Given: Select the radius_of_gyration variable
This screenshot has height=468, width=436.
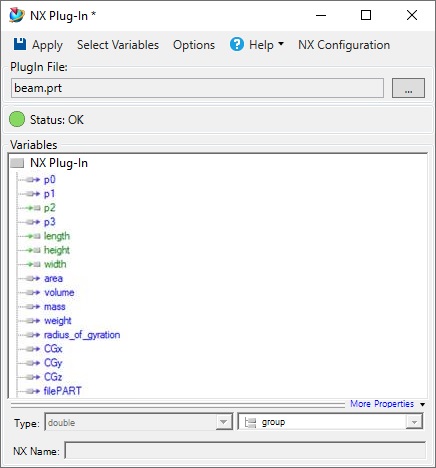Looking at the screenshot, I should [x=82, y=335].
